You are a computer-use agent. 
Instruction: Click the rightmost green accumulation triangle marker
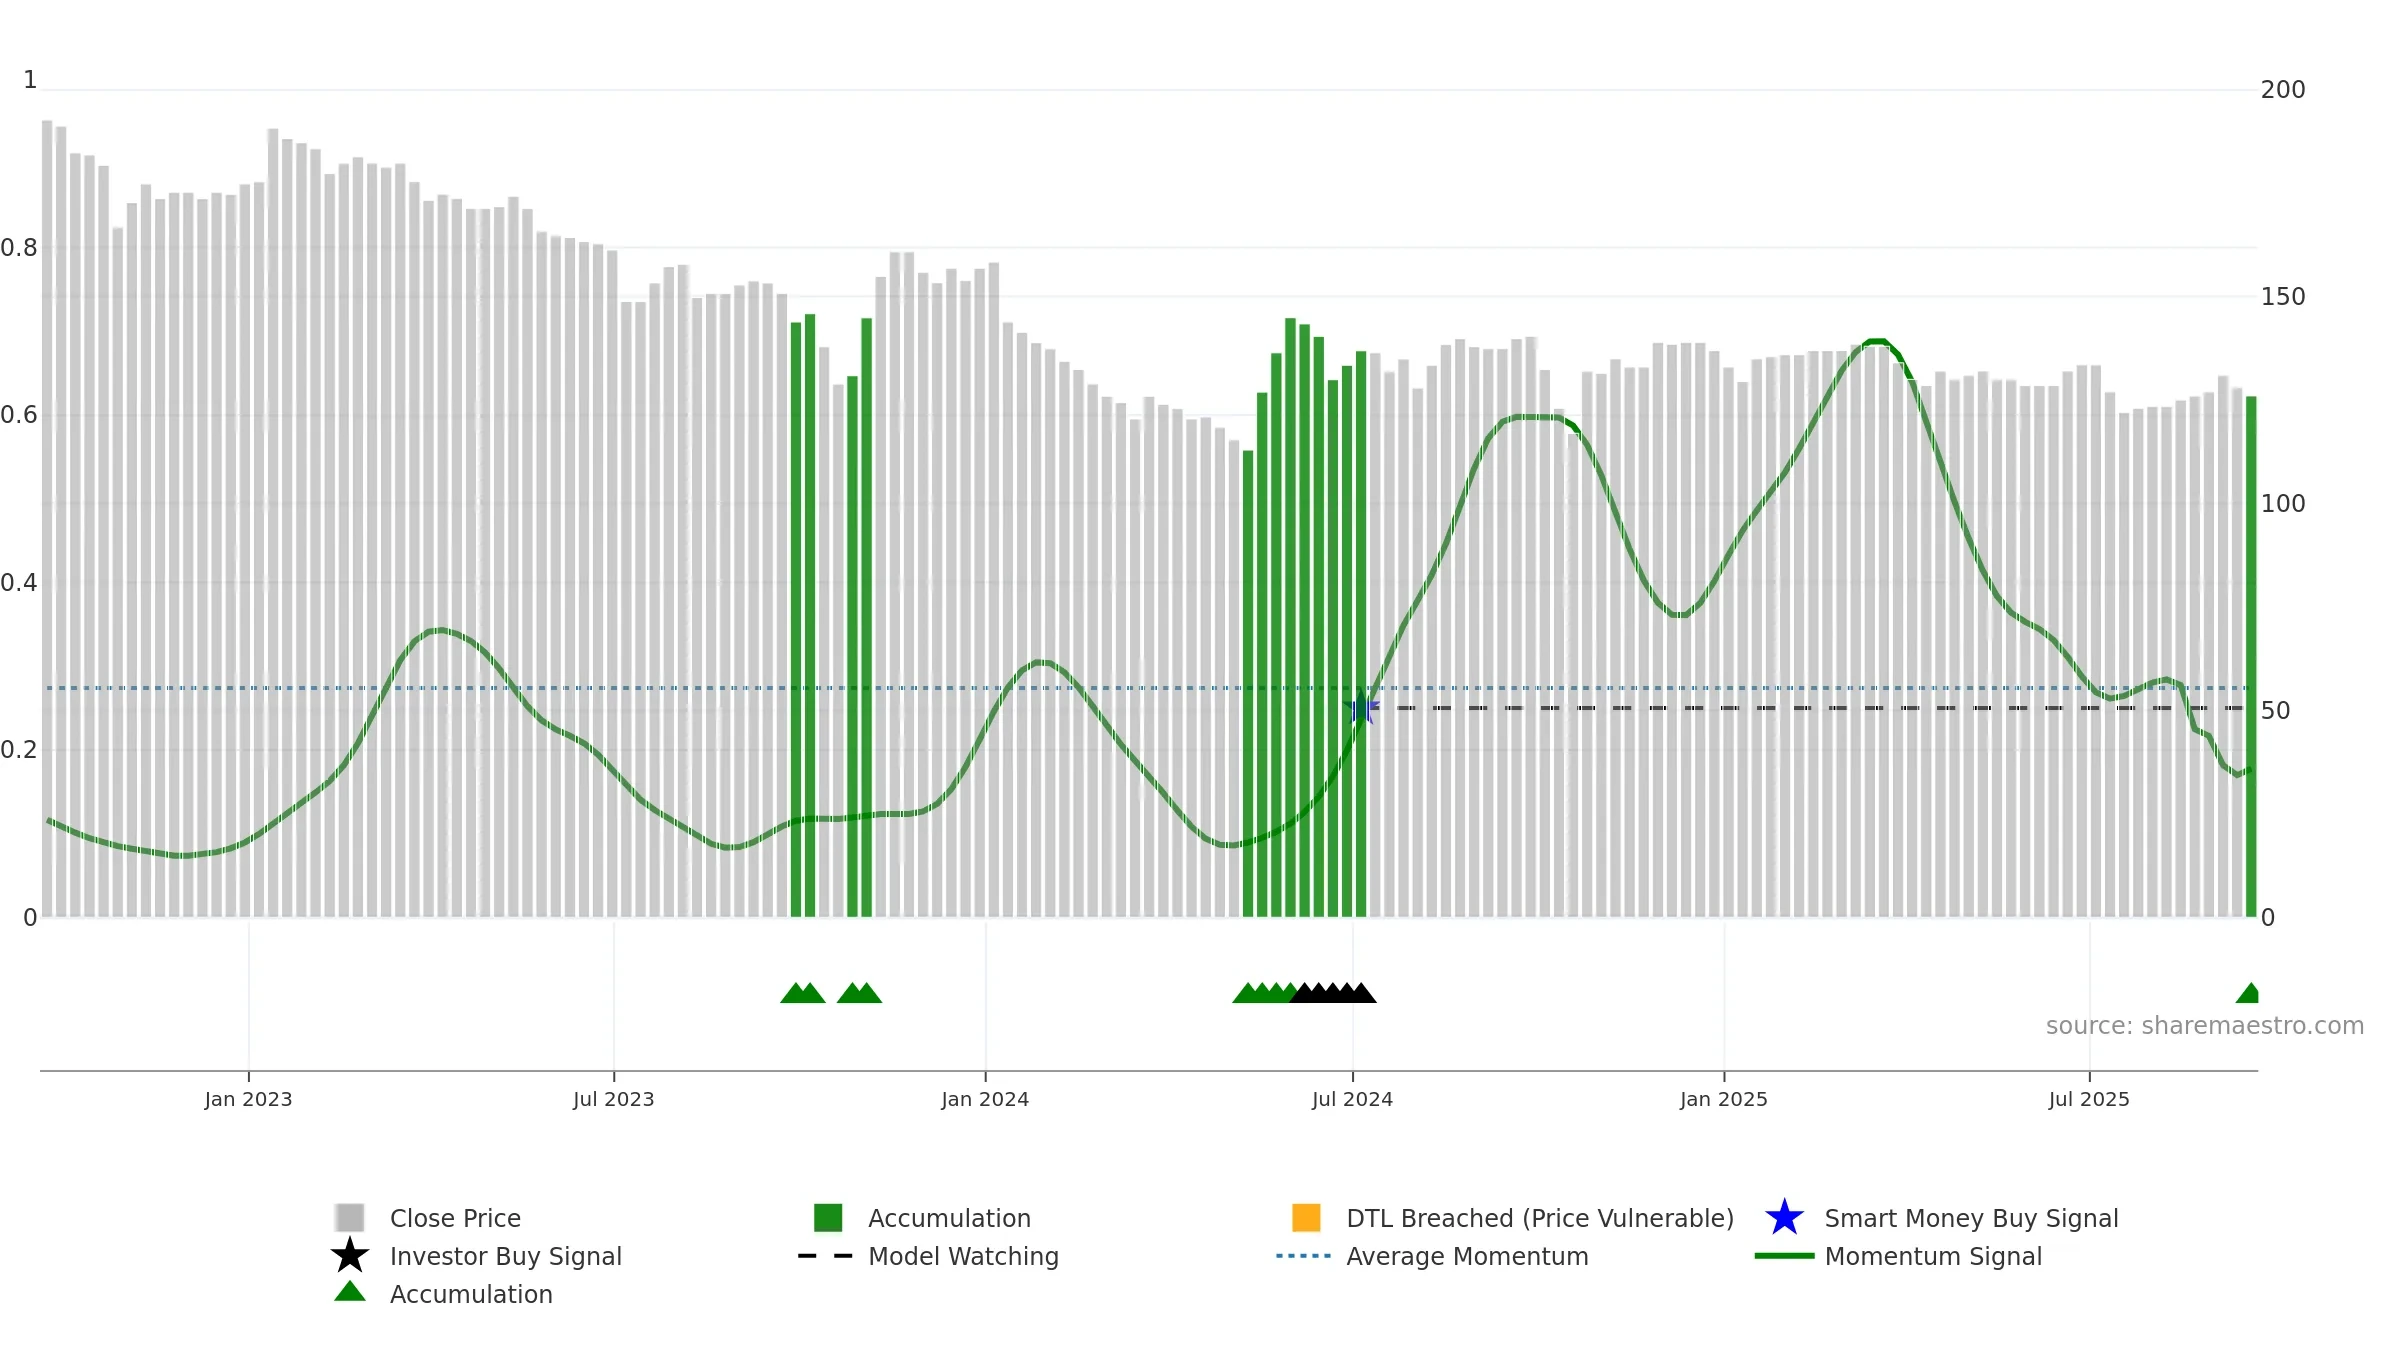[2247, 993]
